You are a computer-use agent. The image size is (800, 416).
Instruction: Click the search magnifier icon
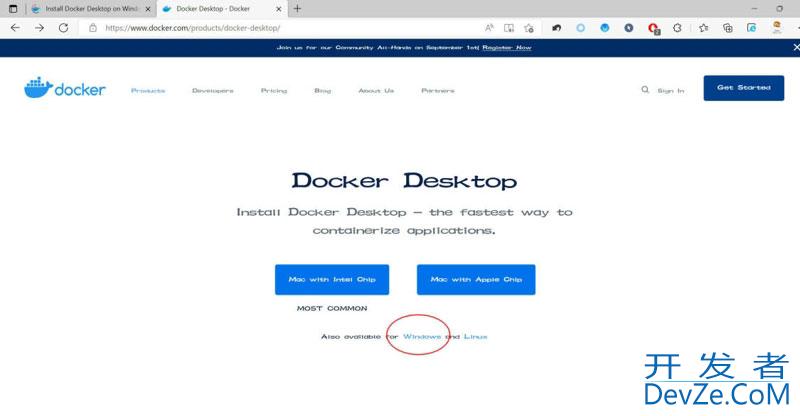click(645, 90)
